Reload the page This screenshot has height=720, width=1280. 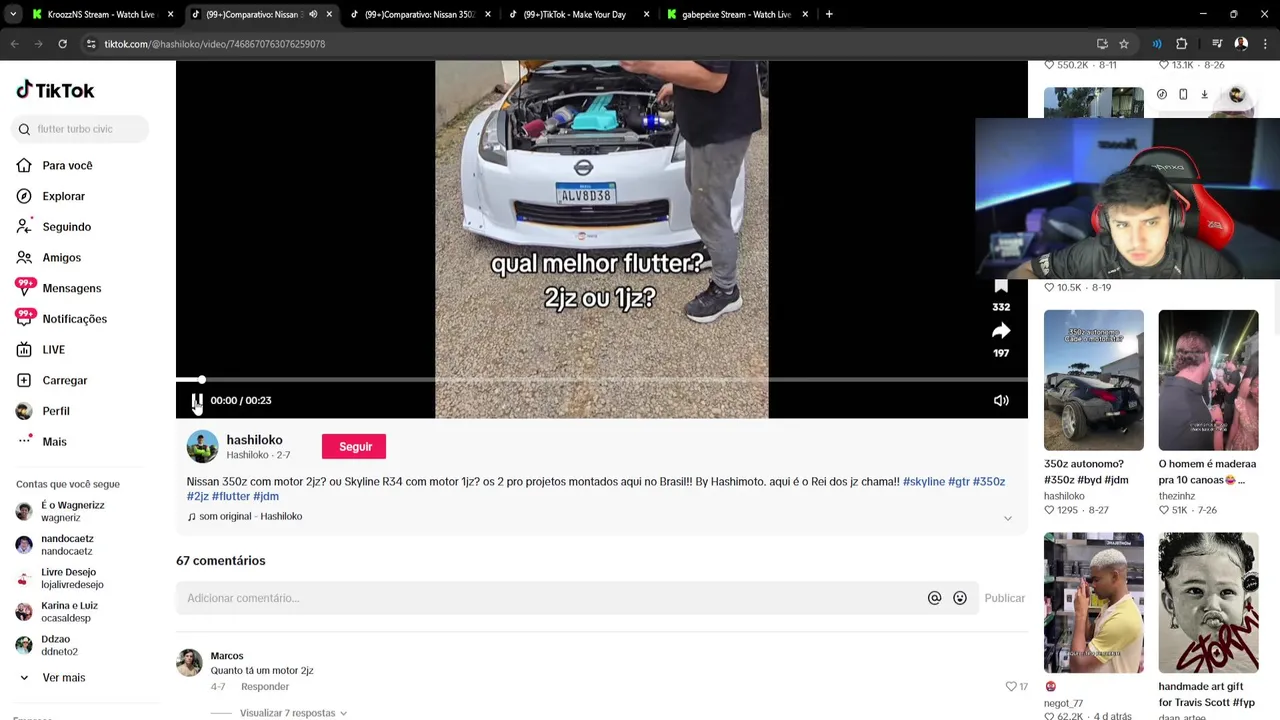[x=62, y=44]
